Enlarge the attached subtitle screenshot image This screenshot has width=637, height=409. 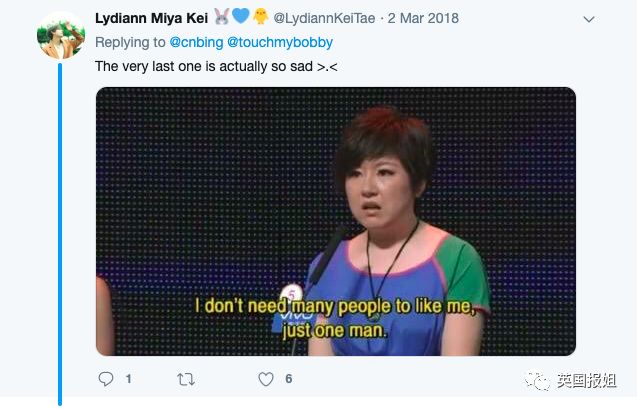tap(335, 221)
